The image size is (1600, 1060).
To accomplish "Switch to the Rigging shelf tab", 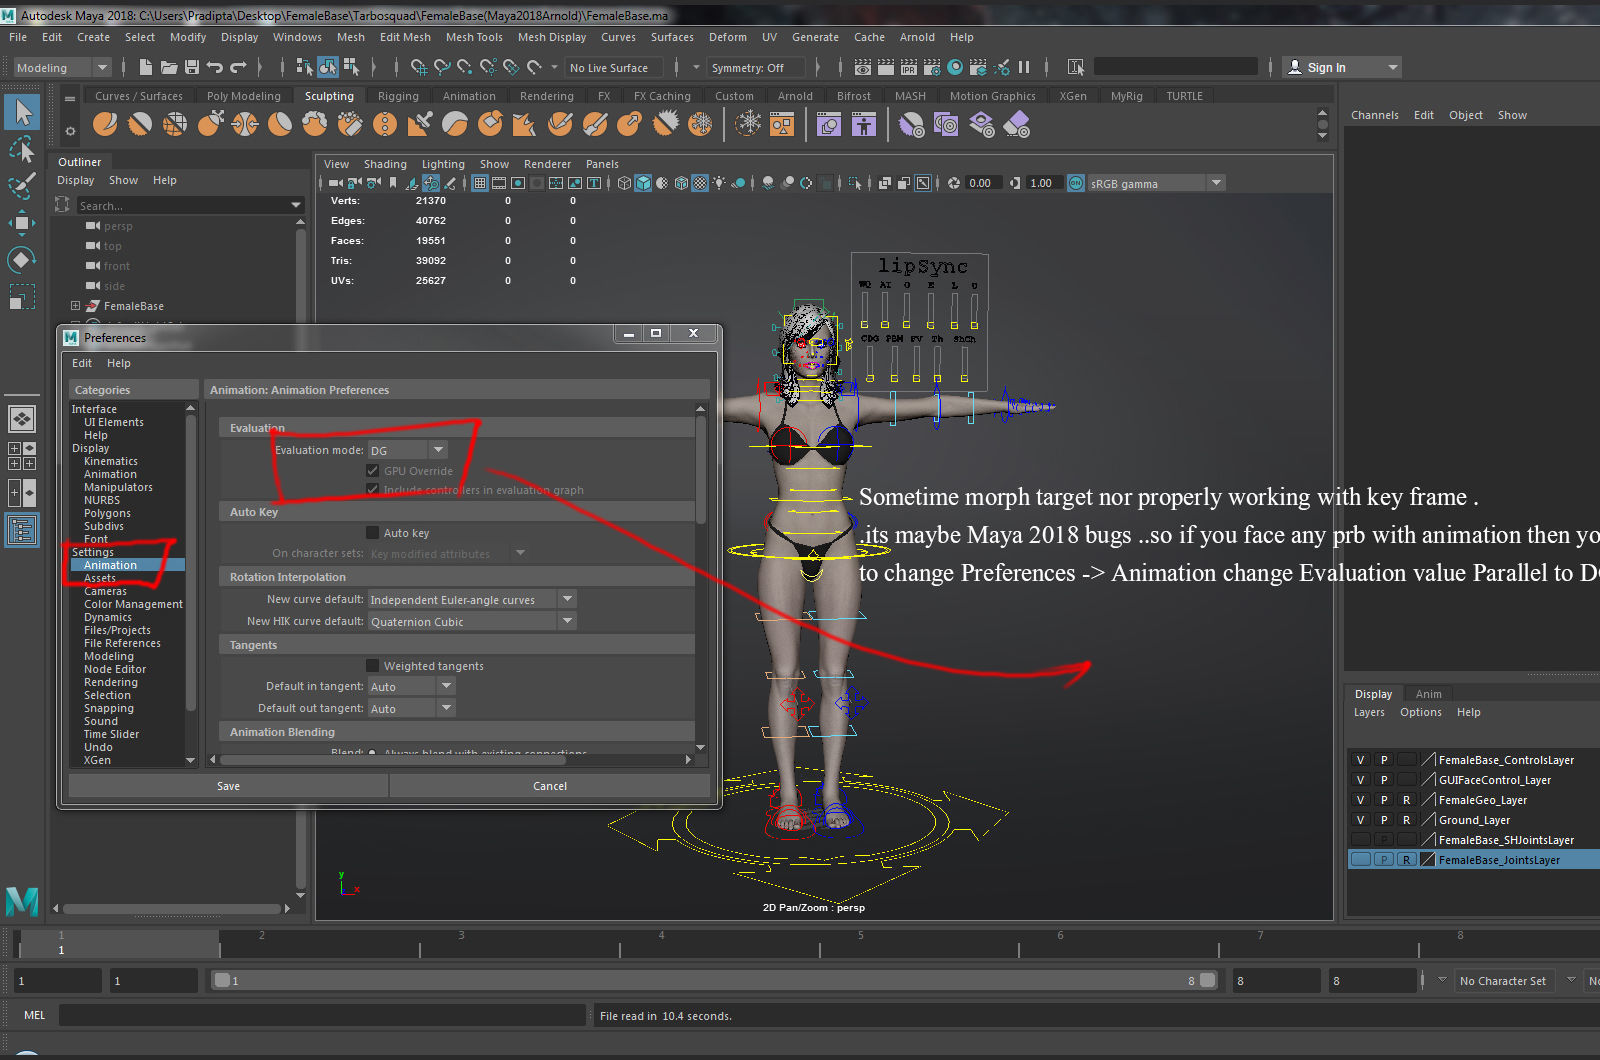I will 398,96.
